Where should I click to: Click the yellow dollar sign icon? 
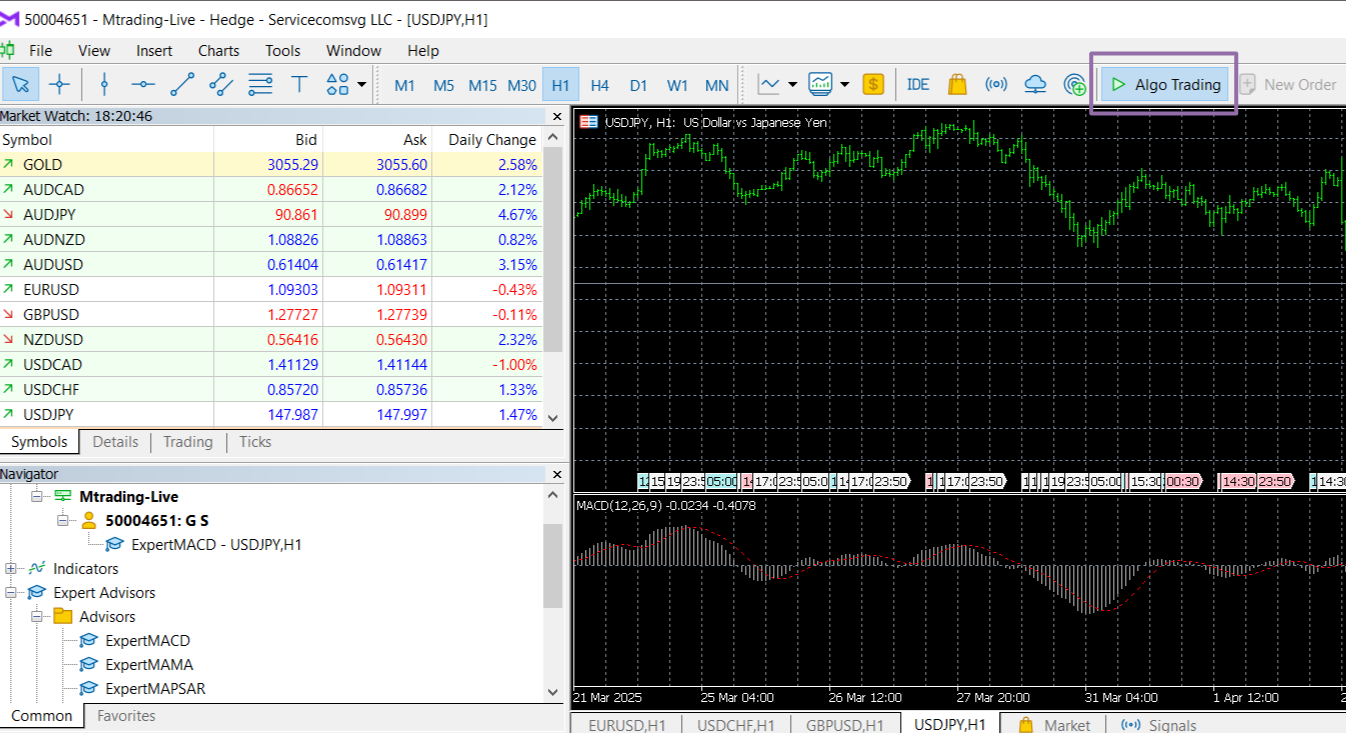[874, 84]
